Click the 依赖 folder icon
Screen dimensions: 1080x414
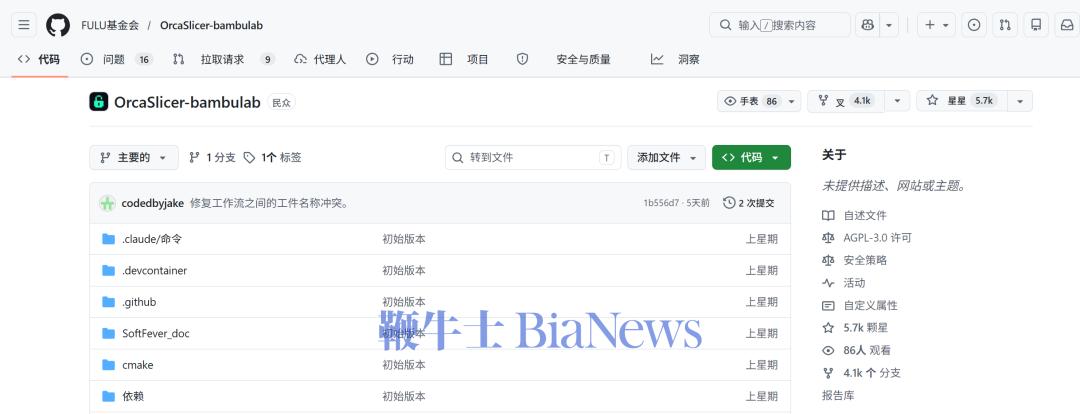click(108, 396)
